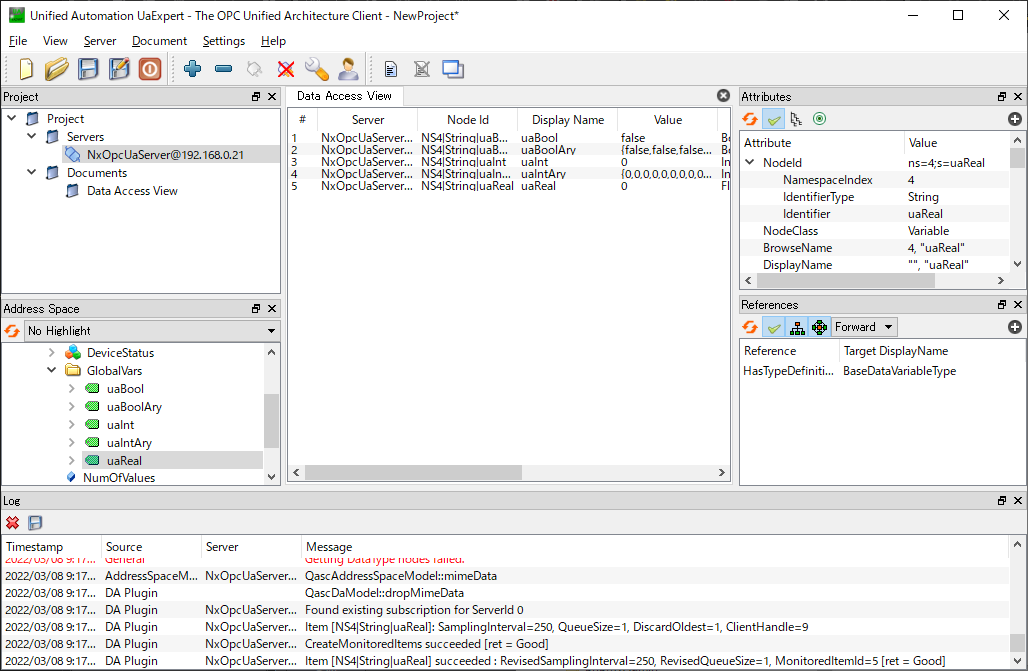Image resolution: width=1028 pixels, height=671 pixels.
Task: Click the Remove Server minus icon
Action: point(224,69)
